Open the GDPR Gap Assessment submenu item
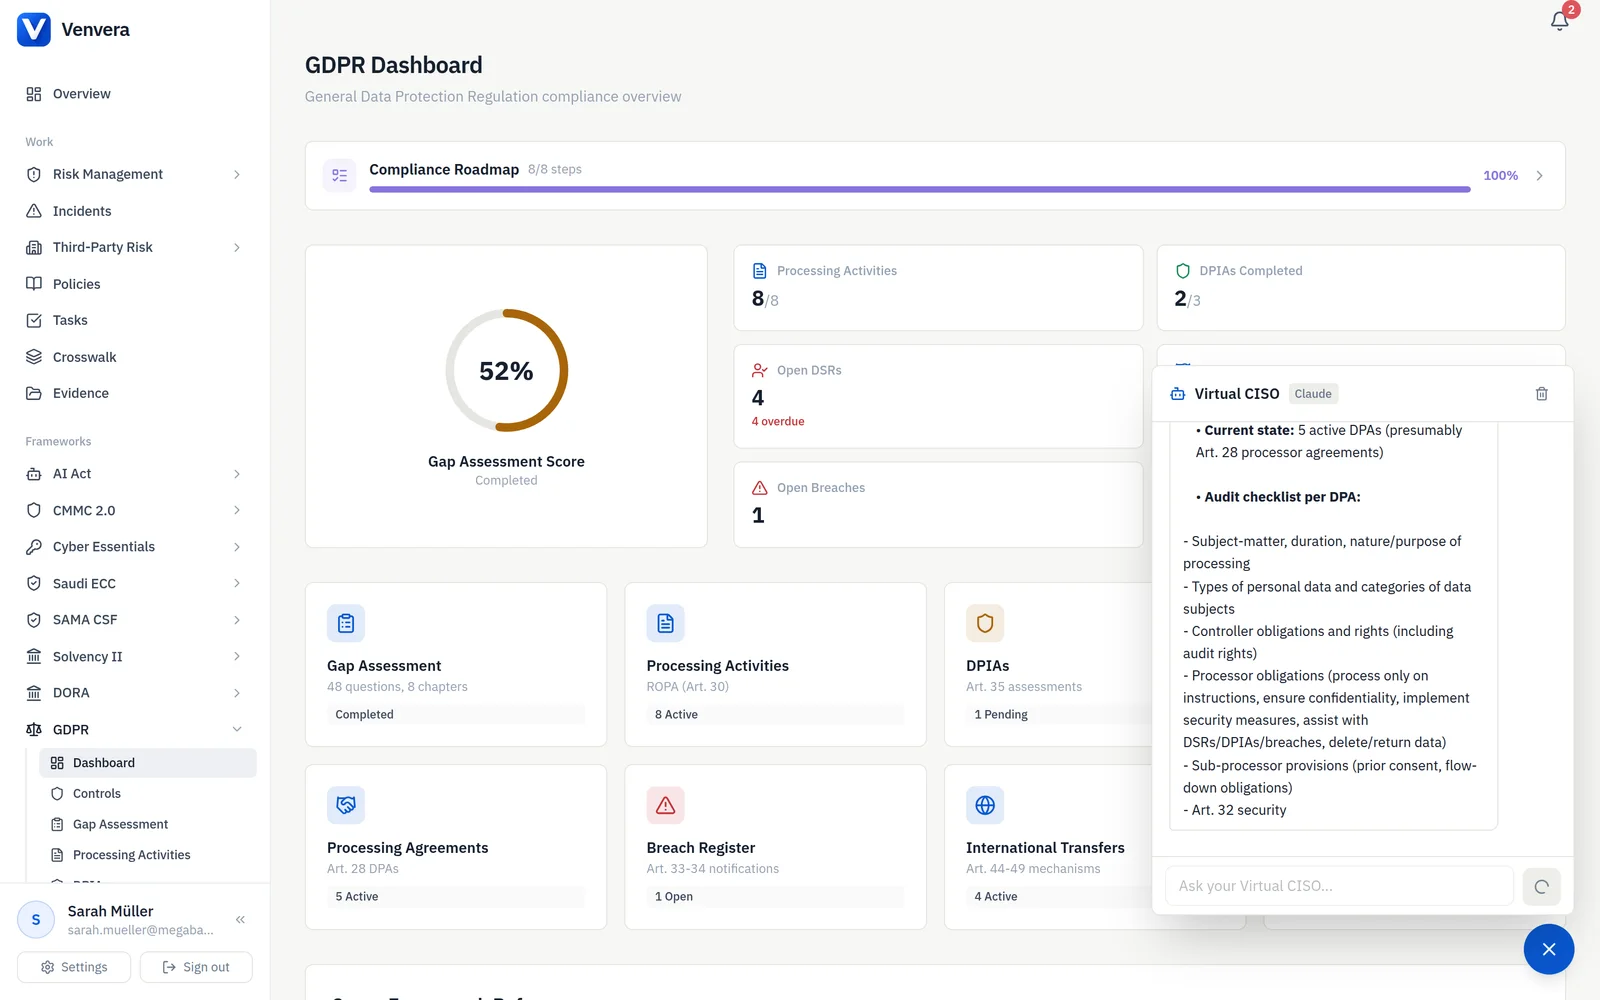The width and height of the screenshot is (1600, 1000). click(x=148, y=825)
